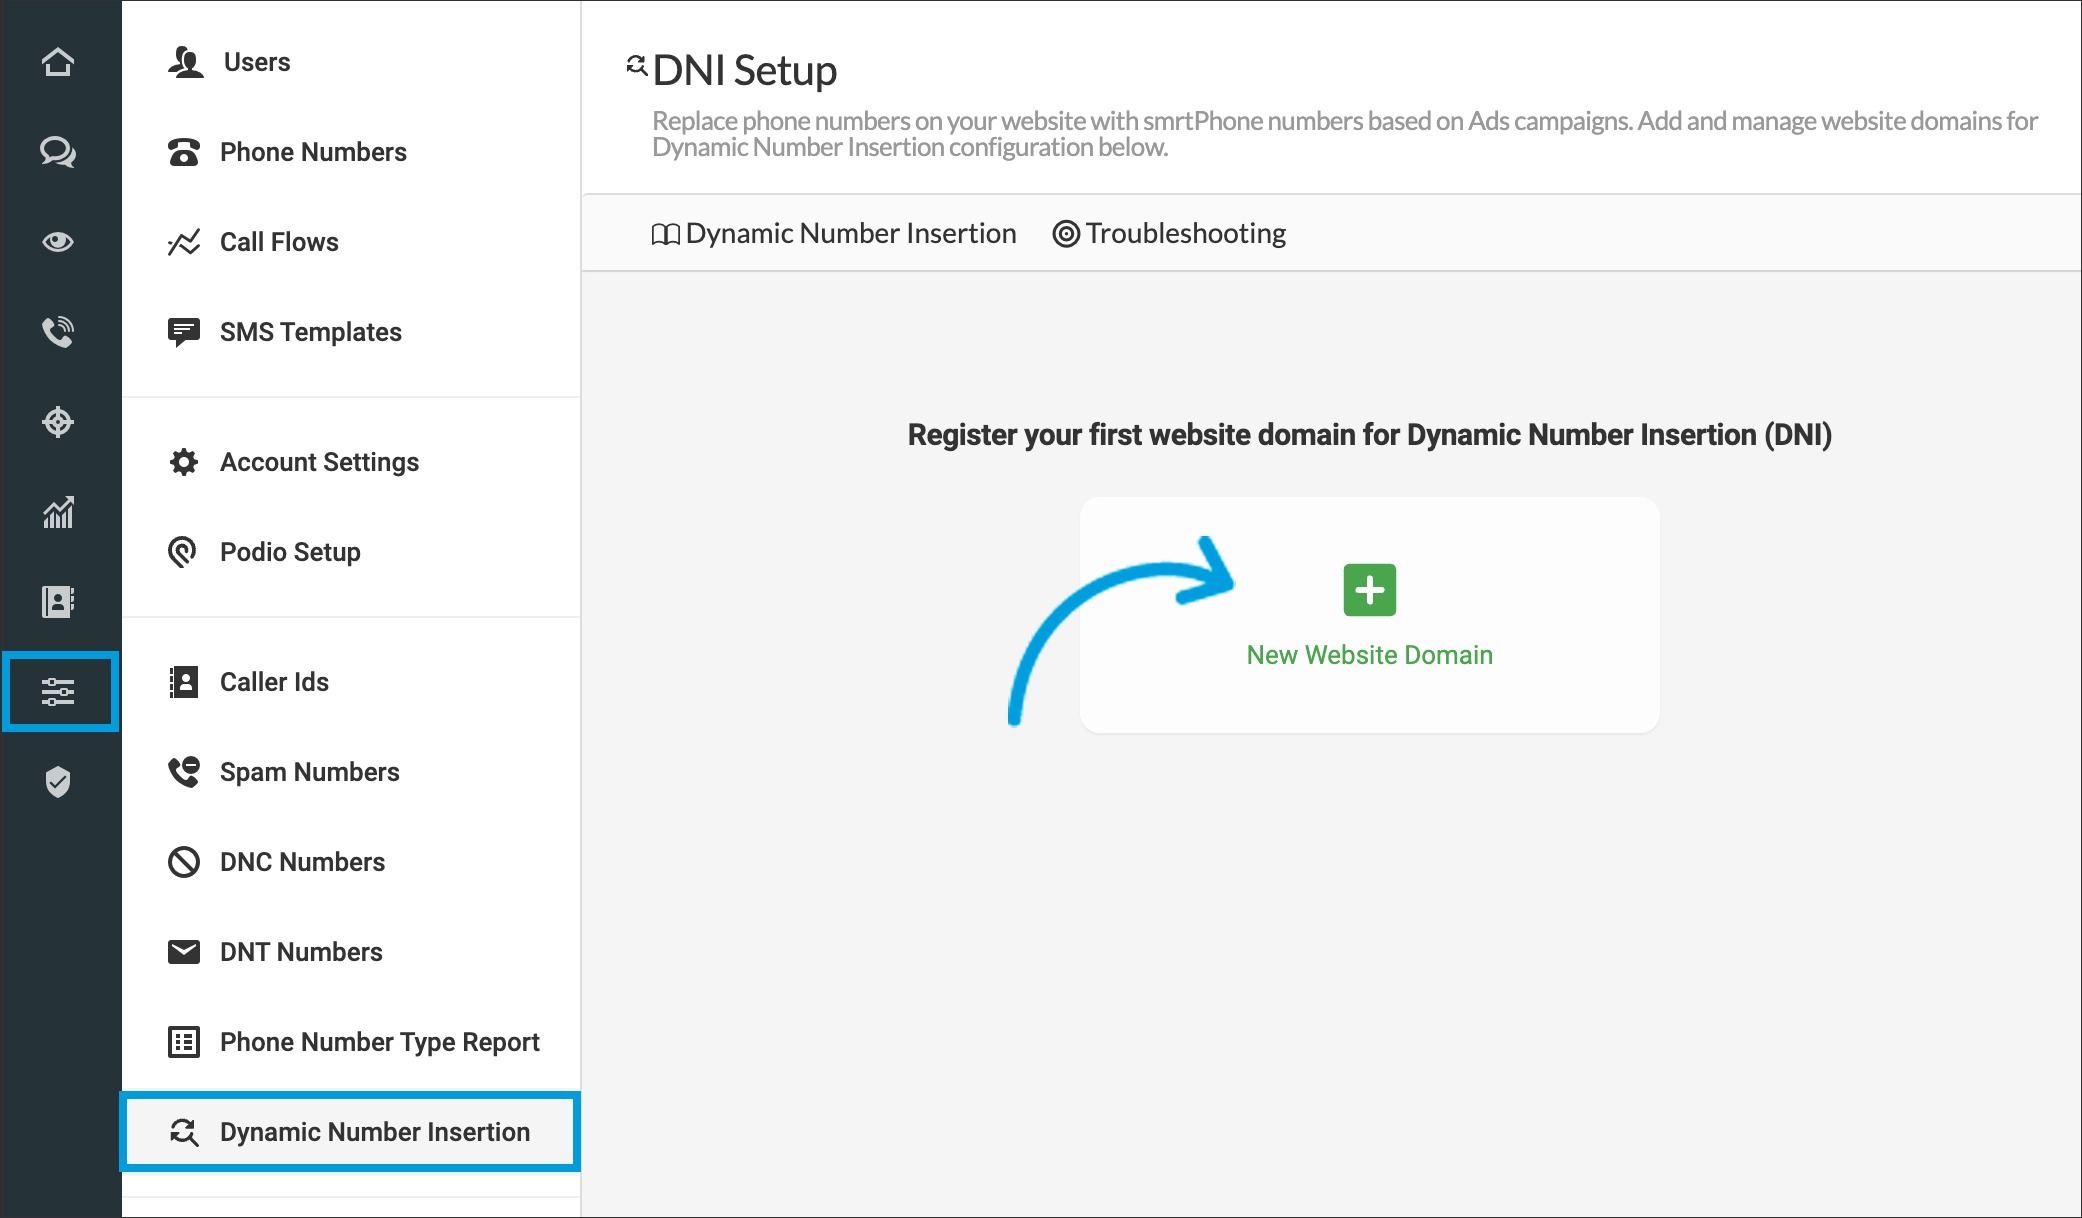The height and width of the screenshot is (1218, 2082).
Task: Select SMS Templates menu entry
Action: (x=310, y=332)
